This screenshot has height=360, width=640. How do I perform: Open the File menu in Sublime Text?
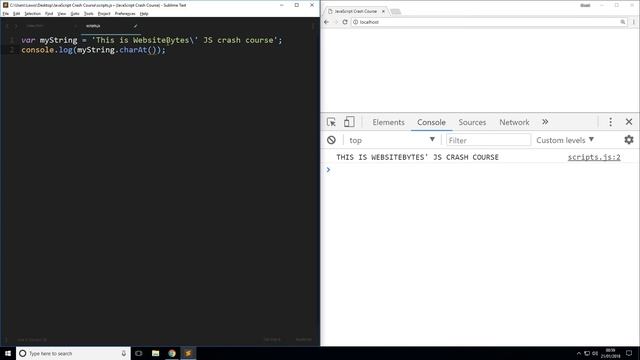[x=6, y=14]
